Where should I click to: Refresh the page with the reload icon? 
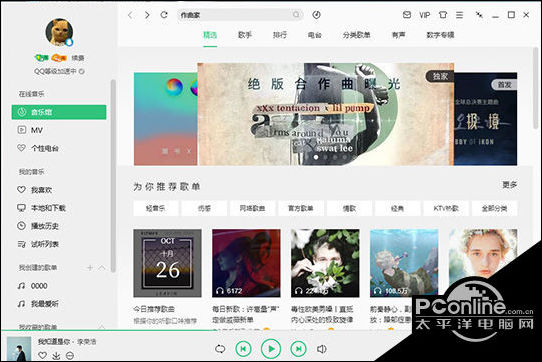pos(164,15)
